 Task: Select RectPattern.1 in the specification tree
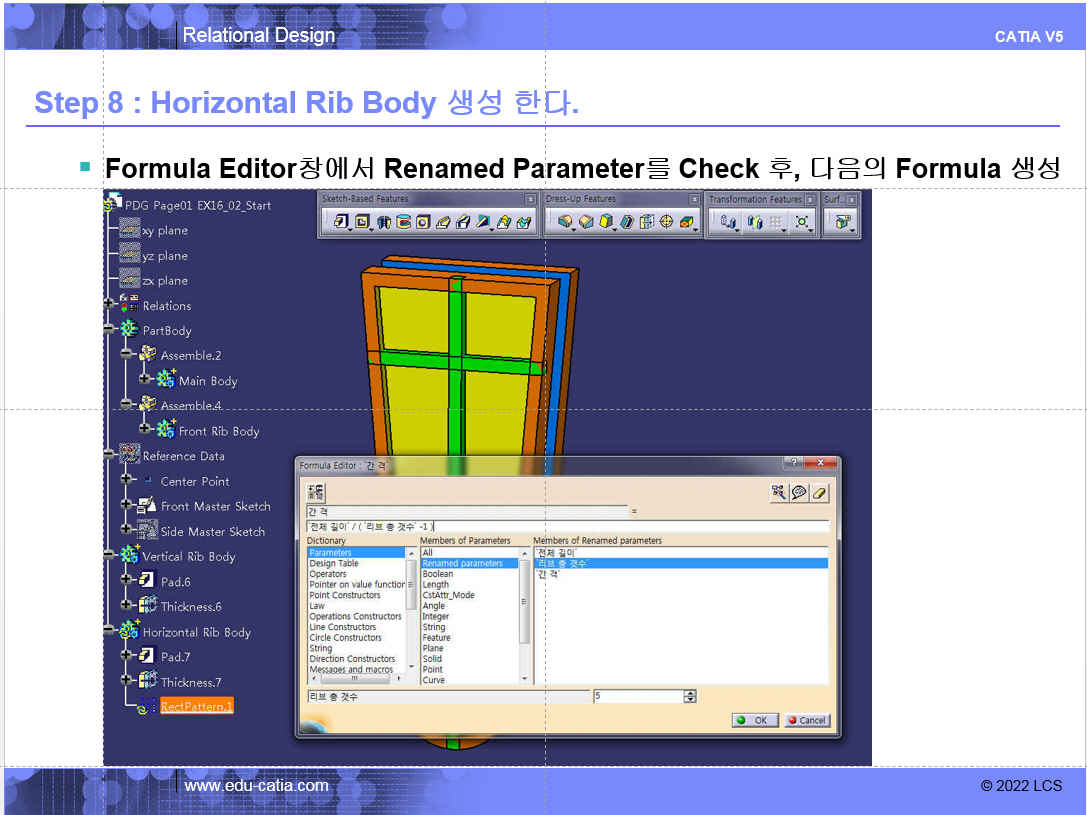pos(196,706)
